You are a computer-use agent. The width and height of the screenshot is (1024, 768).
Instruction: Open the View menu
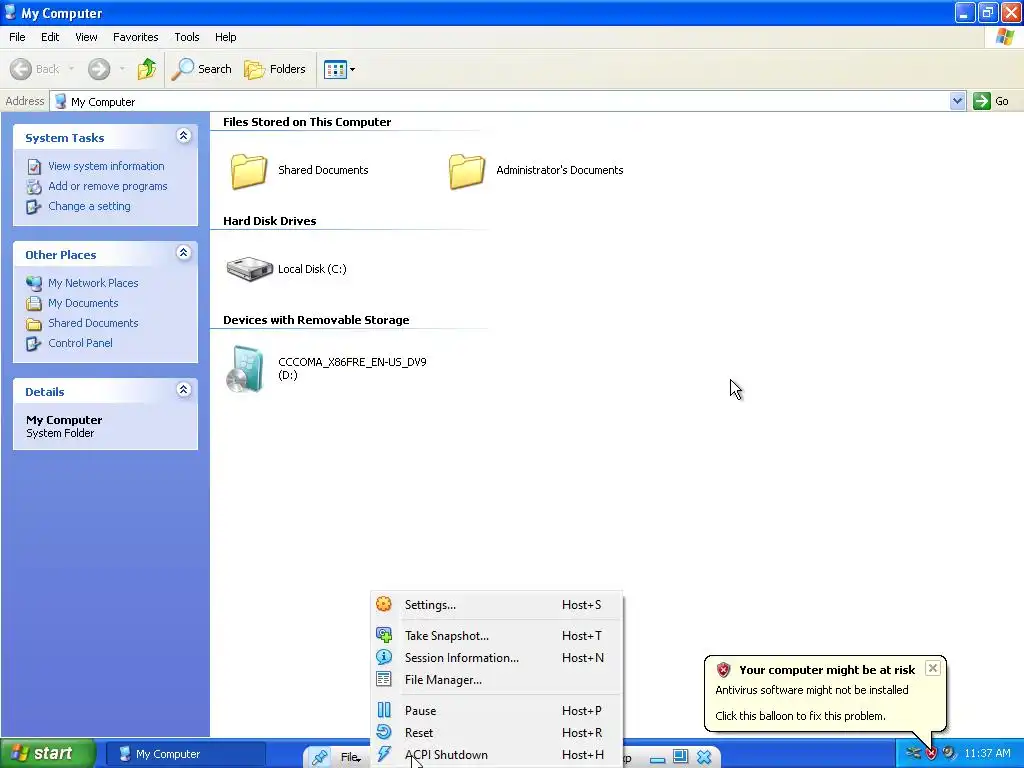[x=86, y=37]
